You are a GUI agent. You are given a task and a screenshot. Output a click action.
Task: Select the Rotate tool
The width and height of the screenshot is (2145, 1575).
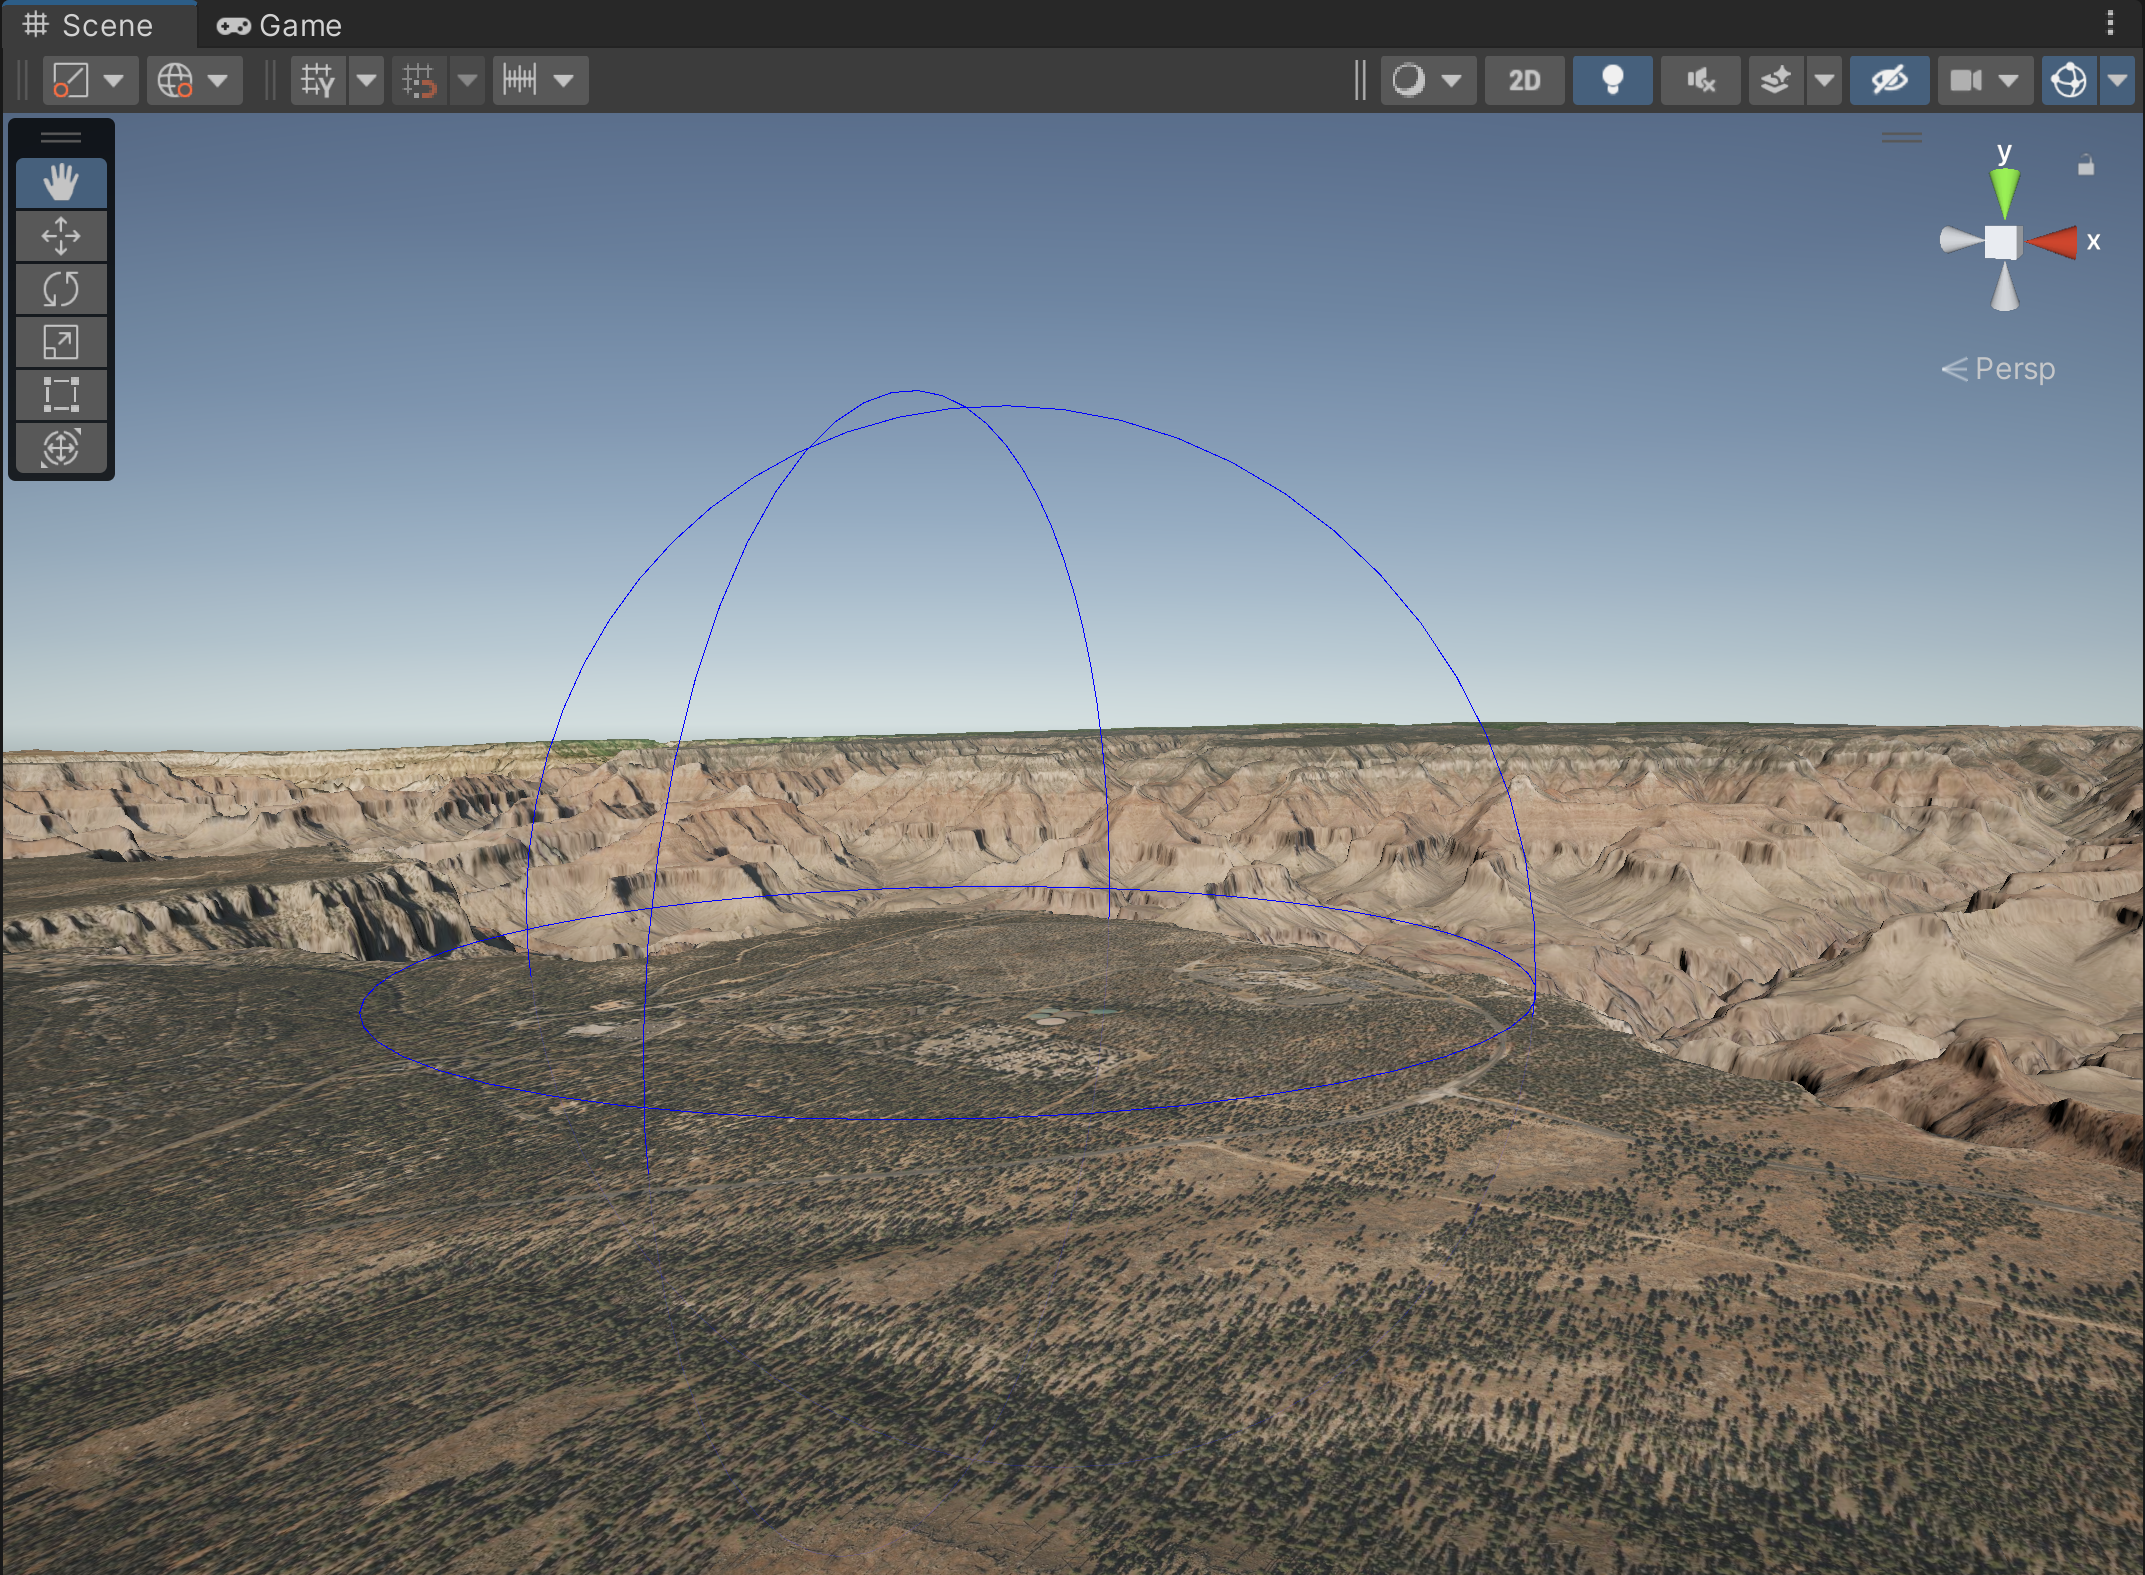[x=60, y=289]
